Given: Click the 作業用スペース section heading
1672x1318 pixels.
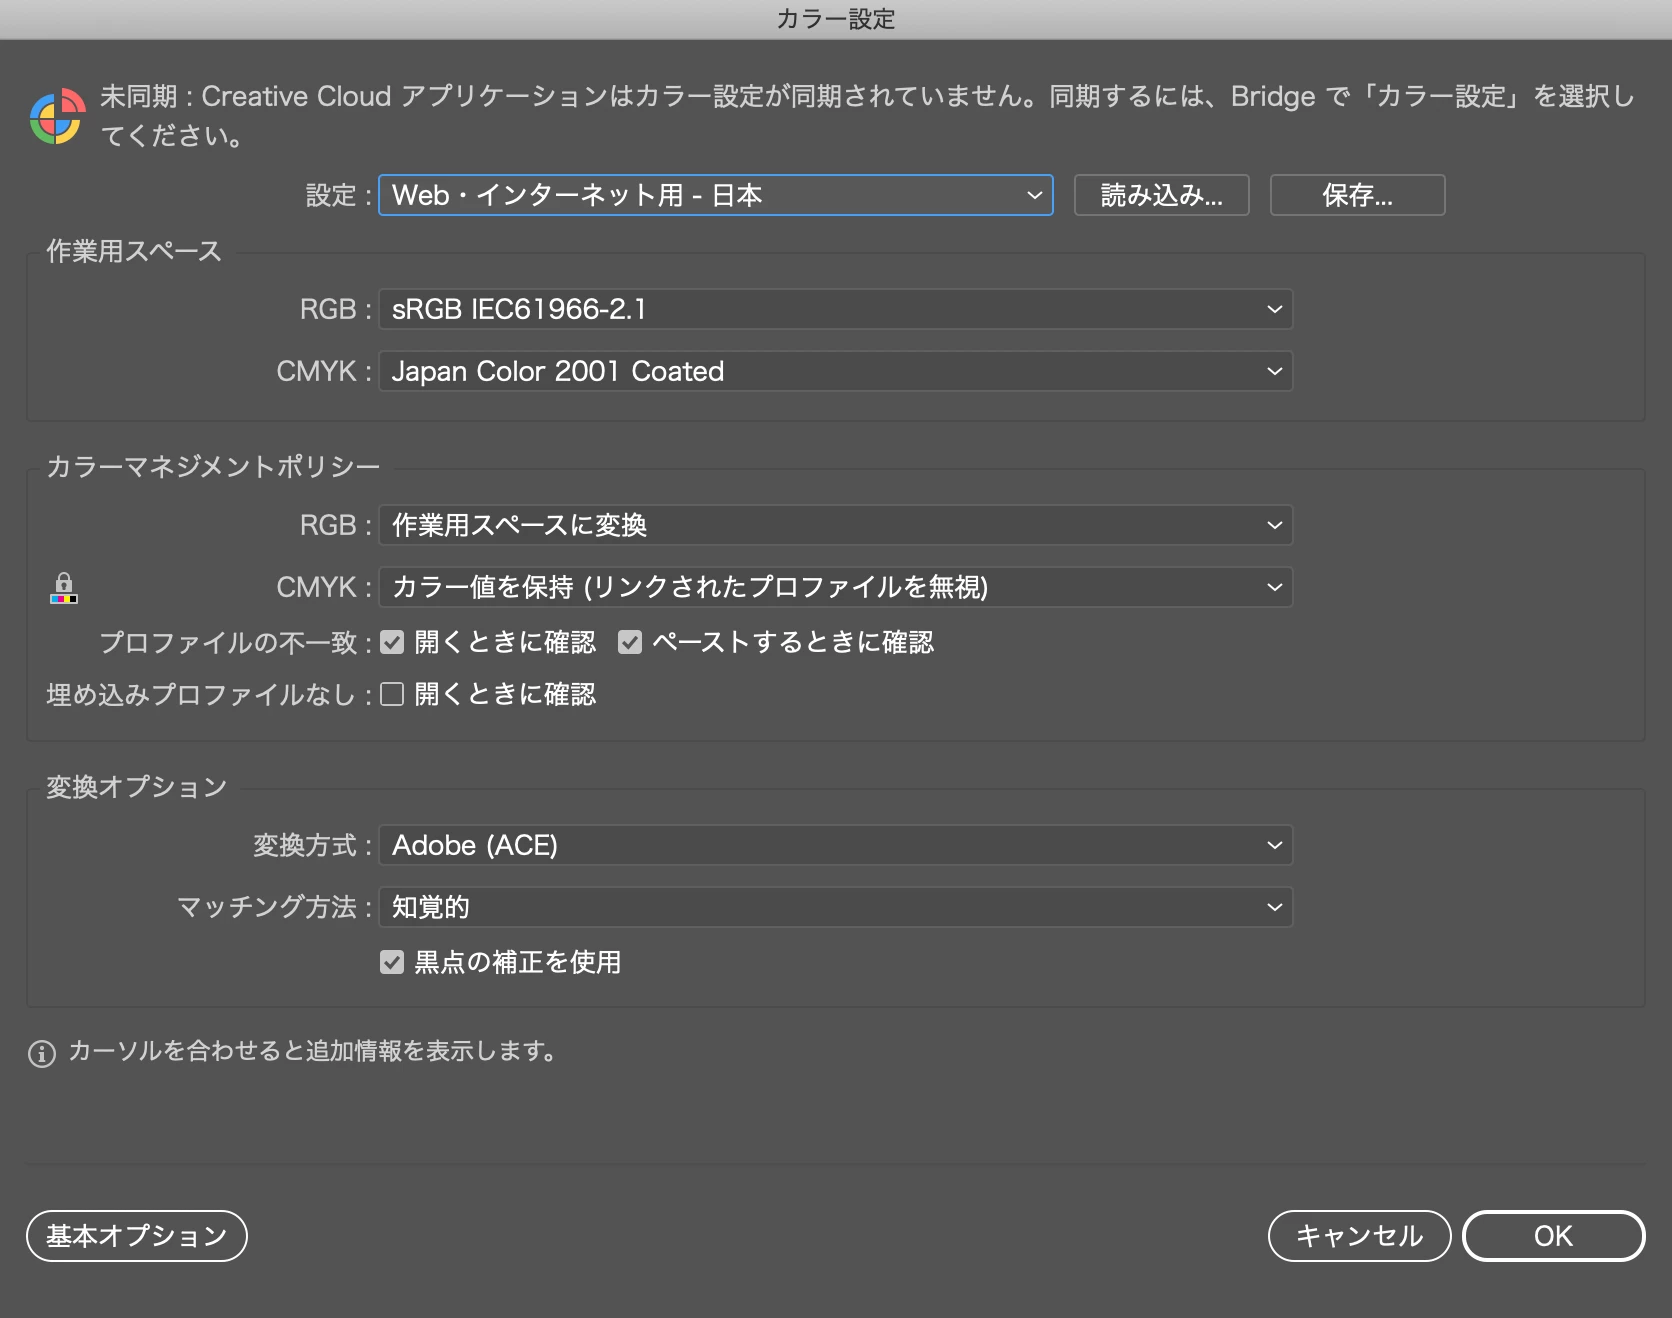Looking at the screenshot, I should pyautogui.click(x=134, y=251).
